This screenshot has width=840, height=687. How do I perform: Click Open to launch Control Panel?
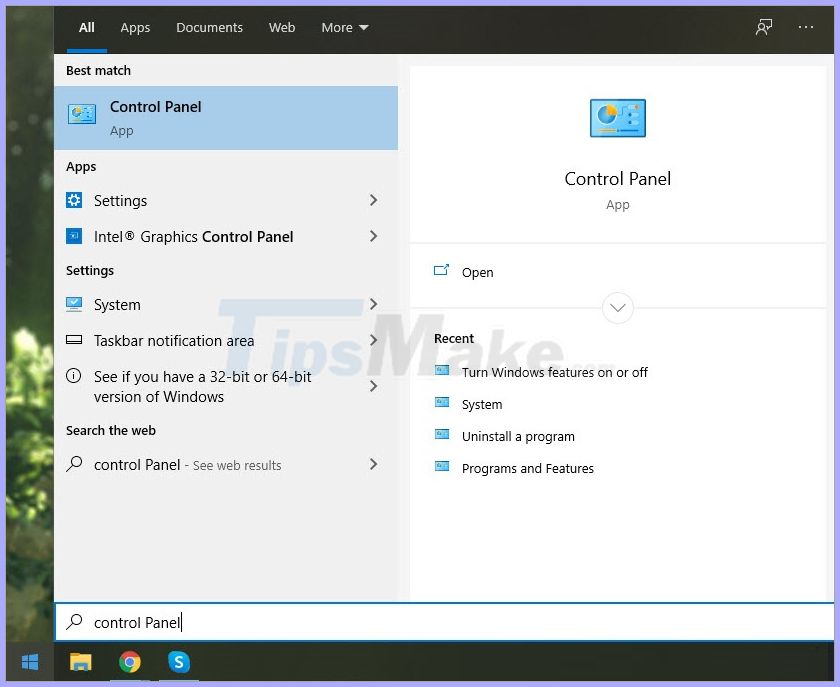[x=477, y=272]
